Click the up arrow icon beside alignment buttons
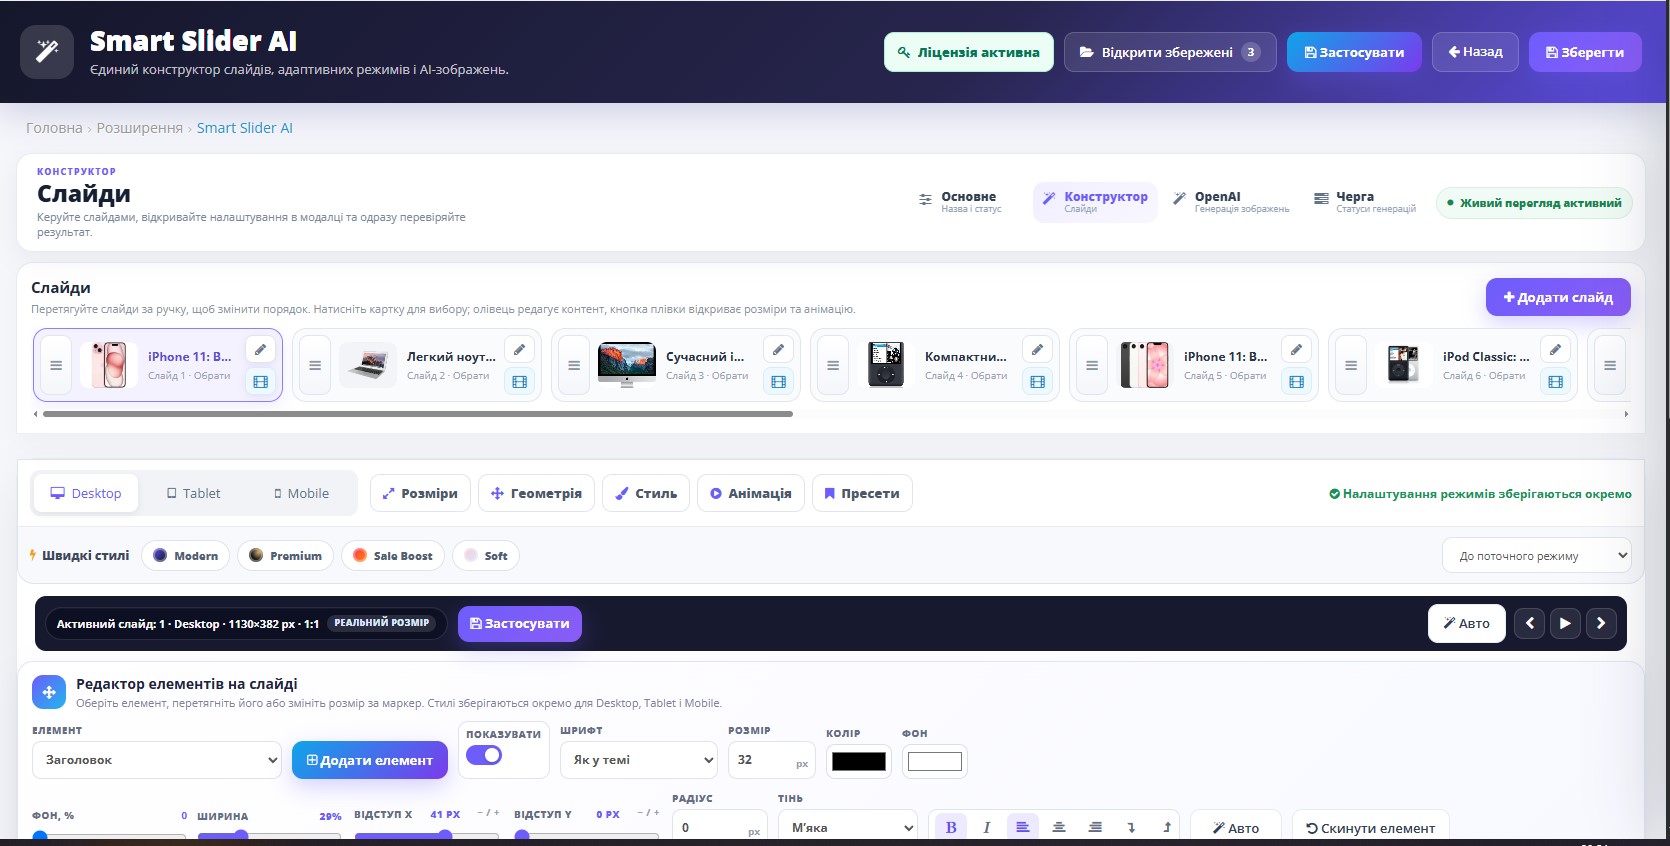This screenshot has width=1670, height=846. [x=1167, y=827]
